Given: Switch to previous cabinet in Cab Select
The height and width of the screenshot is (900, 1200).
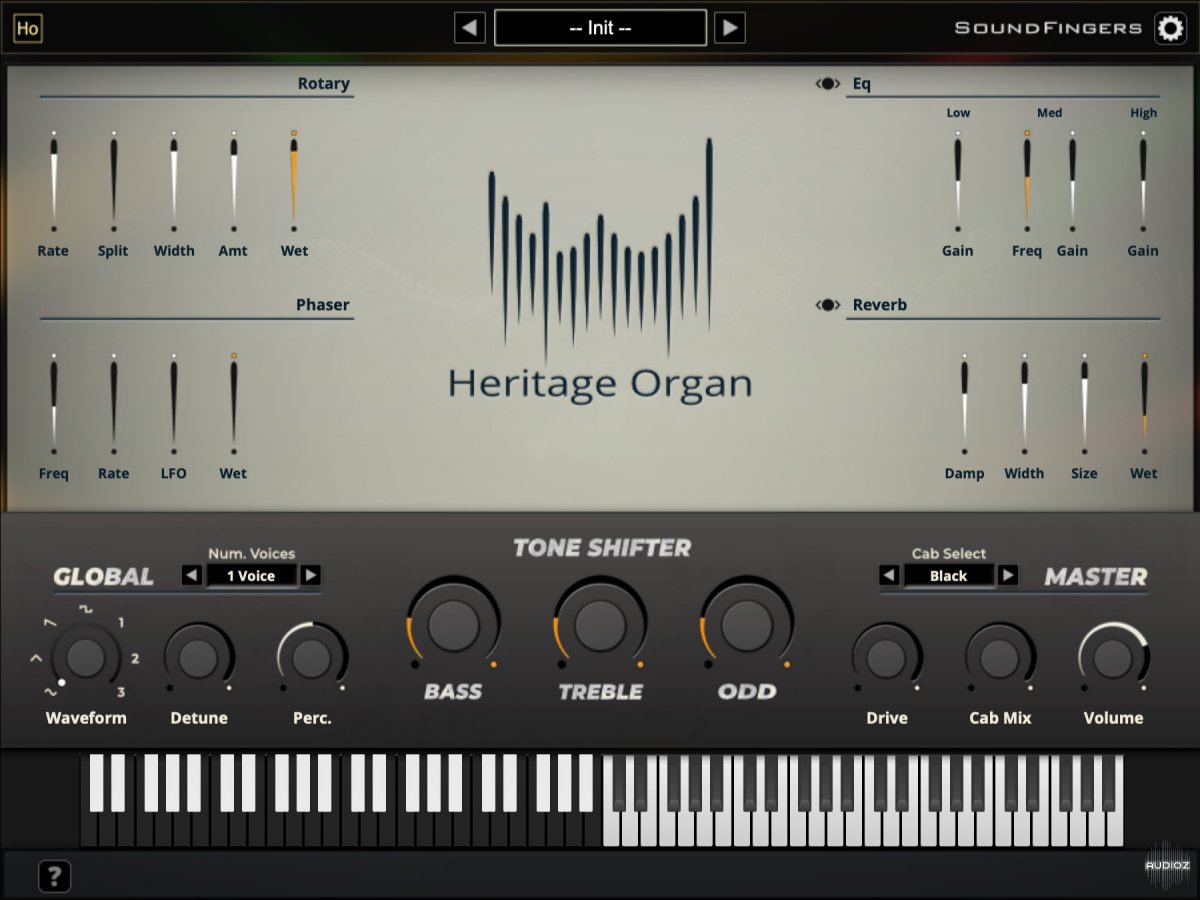Looking at the screenshot, I should coord(888,575).
